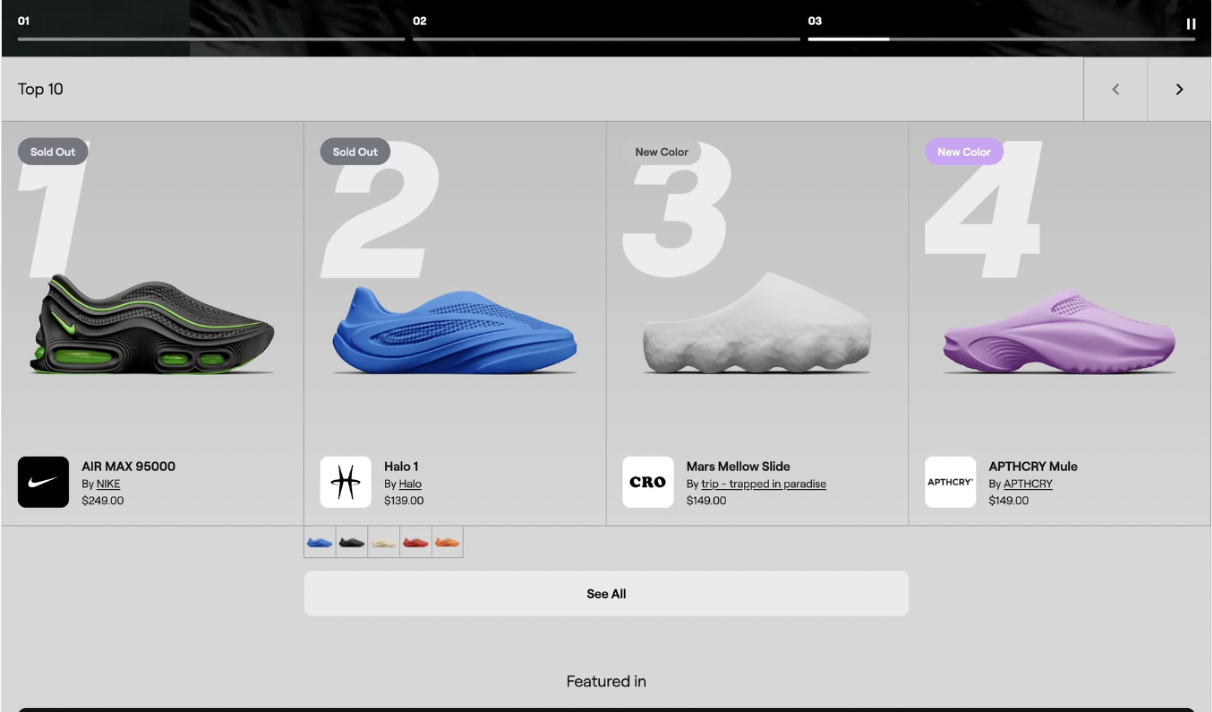Open the trip - trapped in paradise link
This screenshot has height=712, width=1212.
(x=763, y=484)
